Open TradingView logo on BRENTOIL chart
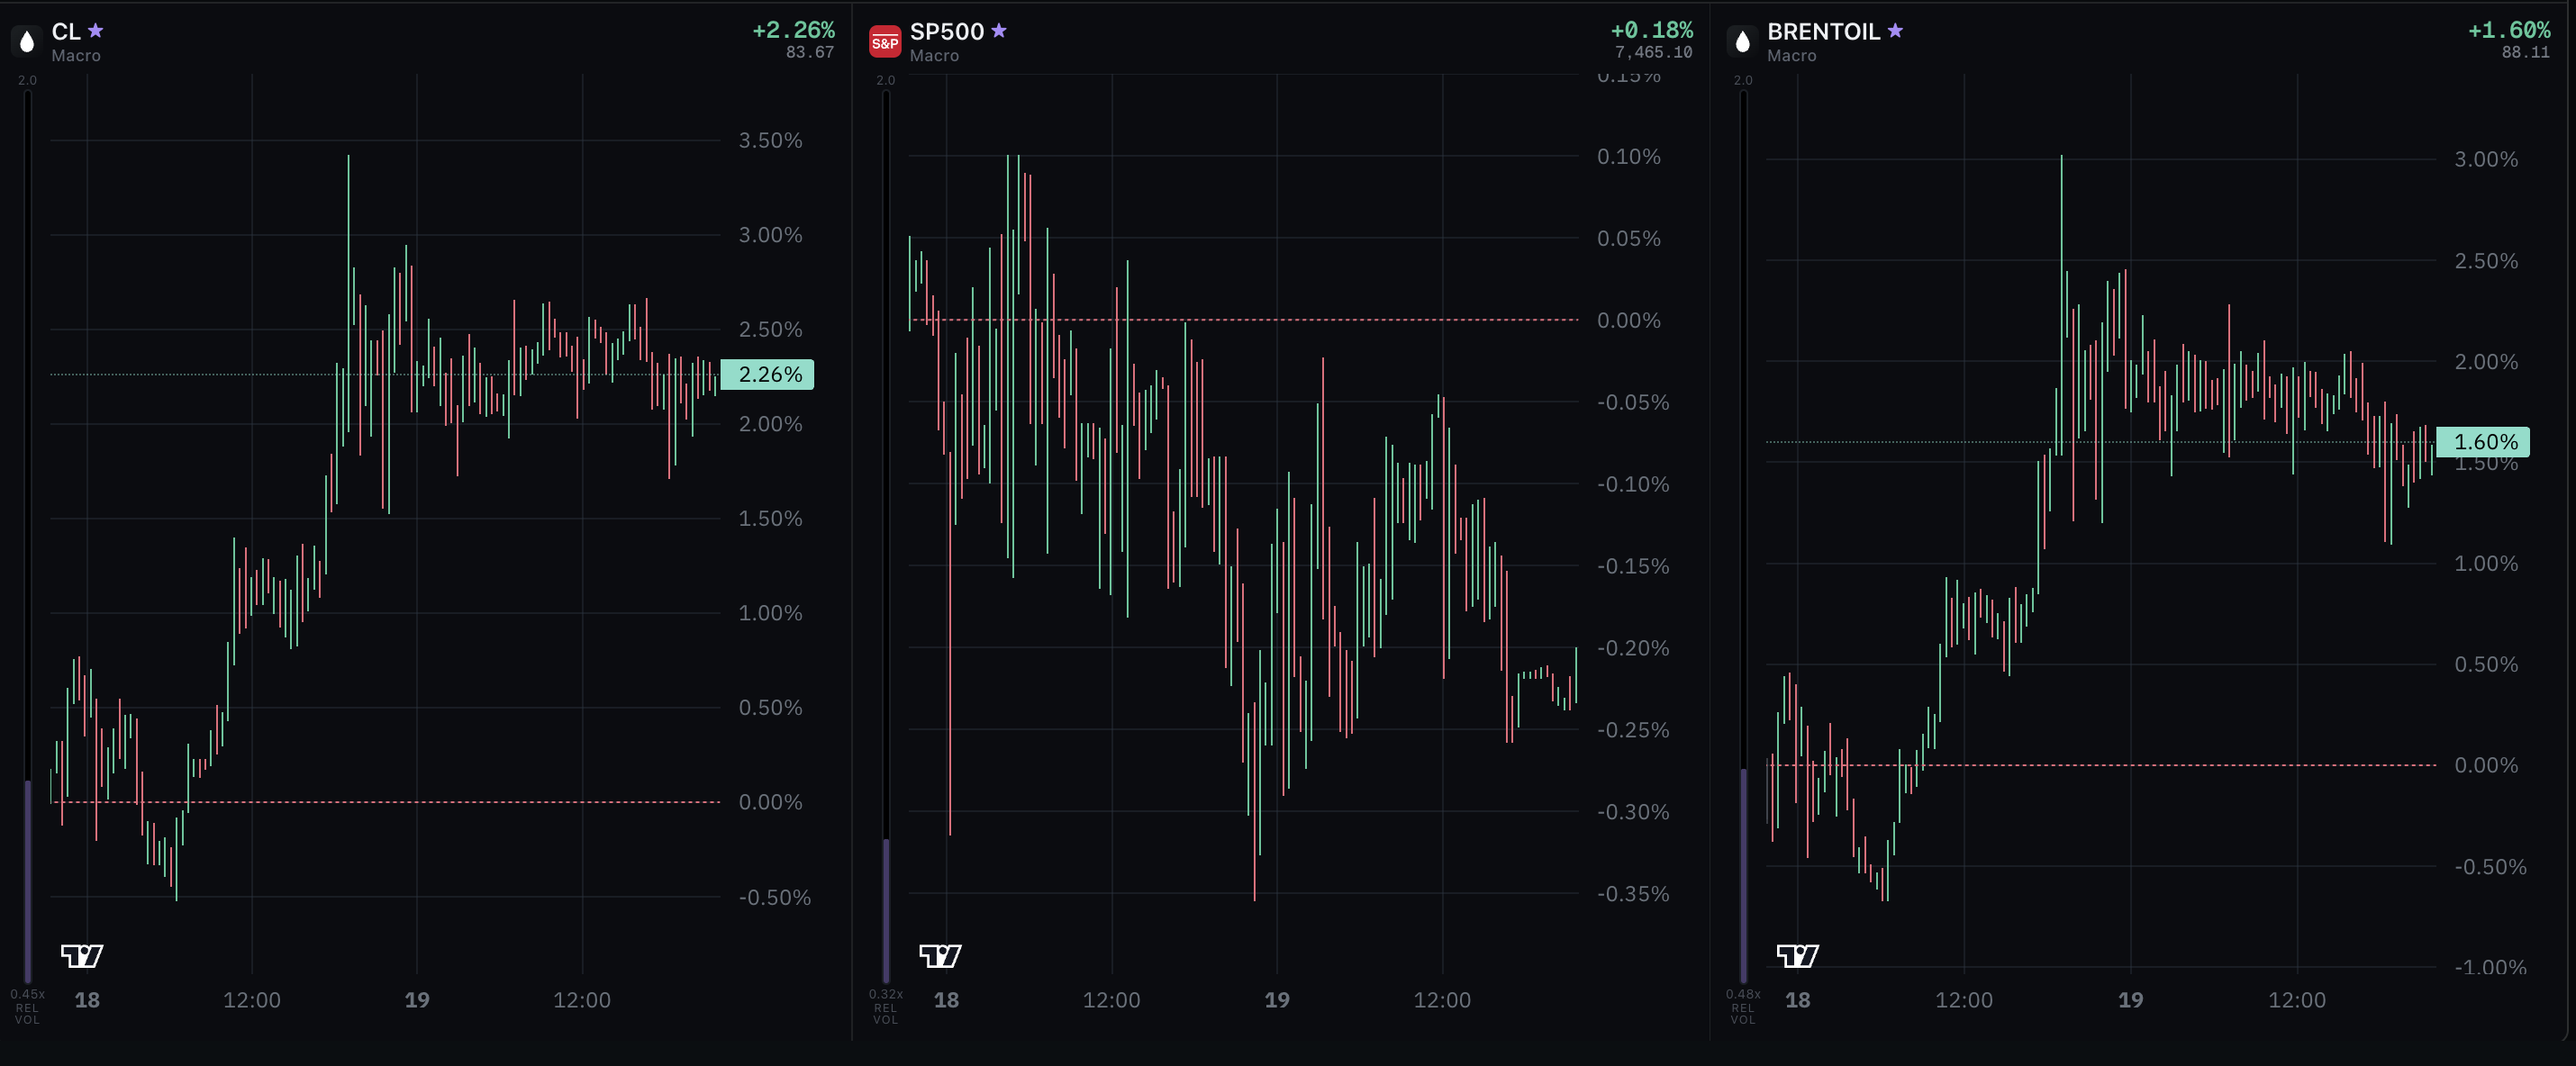The height and width of the screenshot is (1066, 2576). [x=1797, y=956]
